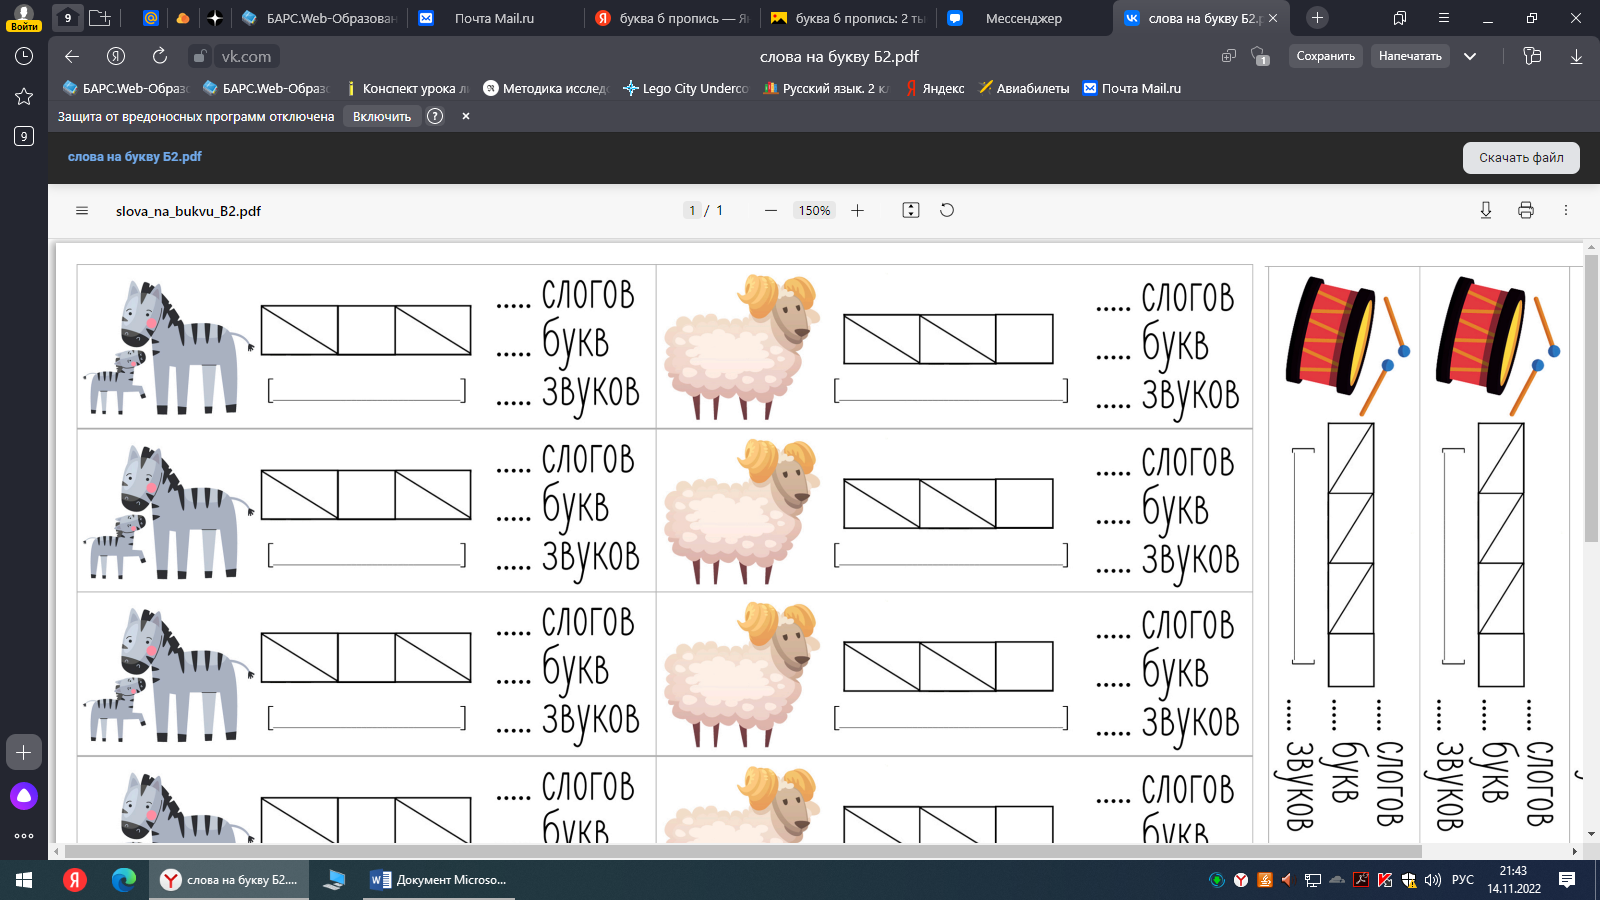The image size is (1600, 900).
Task: Open Русский язык. 2 кл bookmark
Action: [826, 88]
